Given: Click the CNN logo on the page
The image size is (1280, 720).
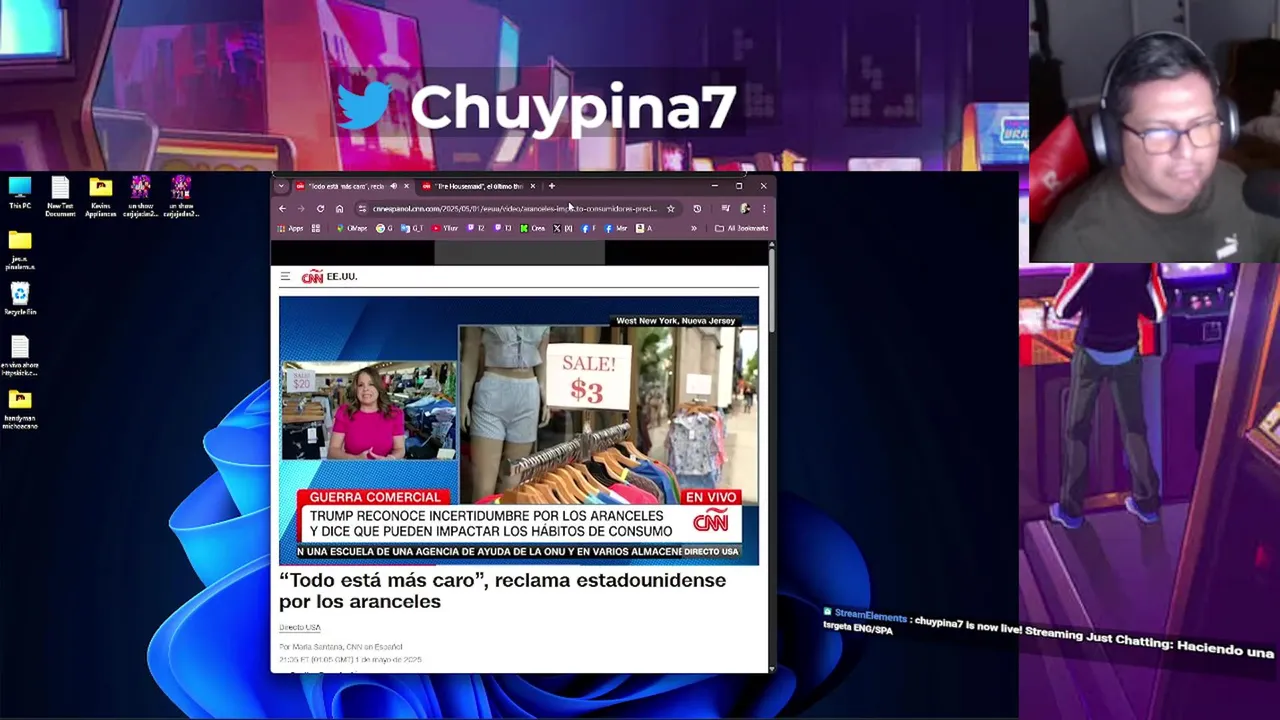Looking at the screenshot, I should [312, 276].
